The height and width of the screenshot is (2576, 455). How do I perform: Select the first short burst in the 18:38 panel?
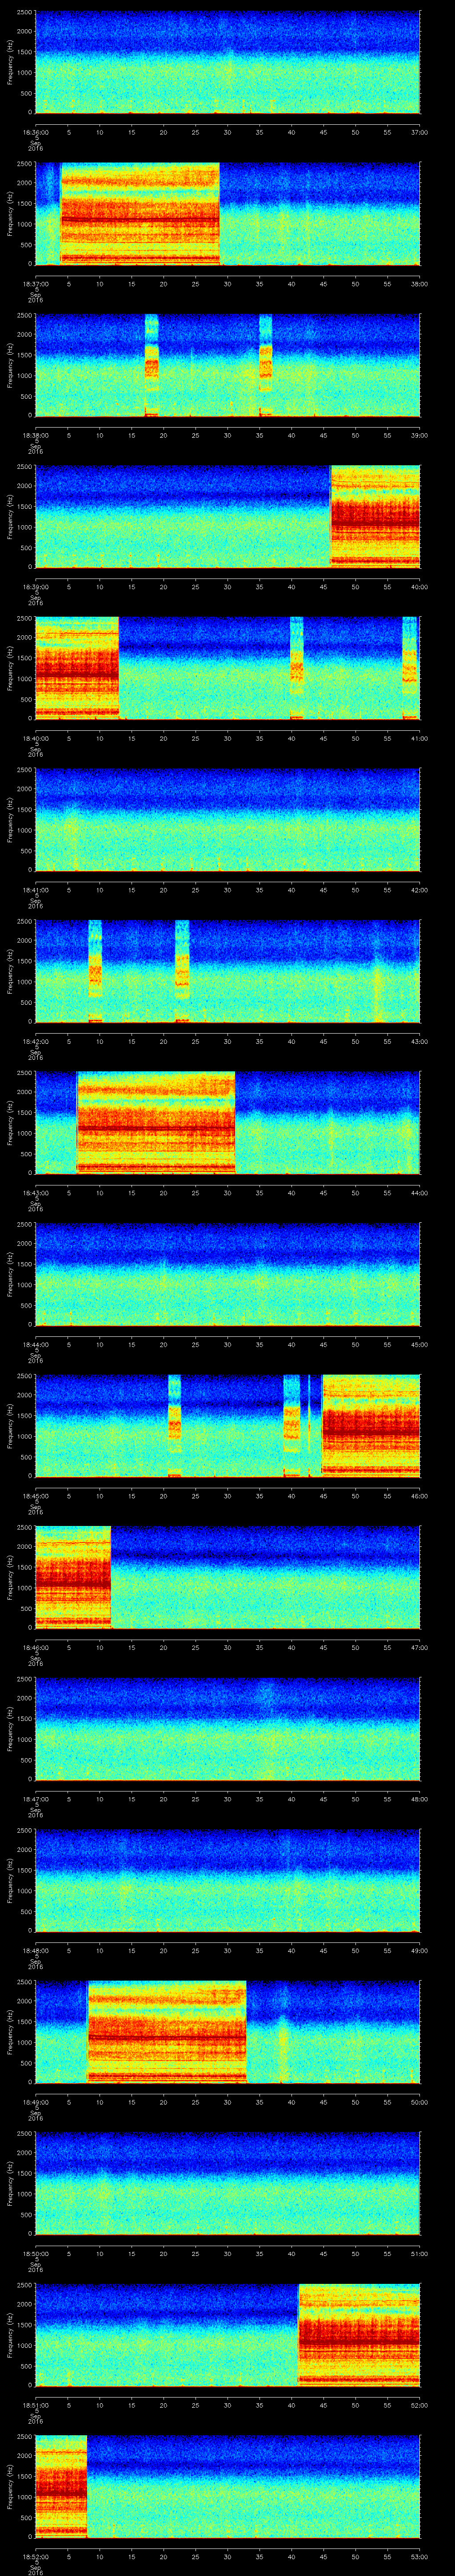pos(151,365)
